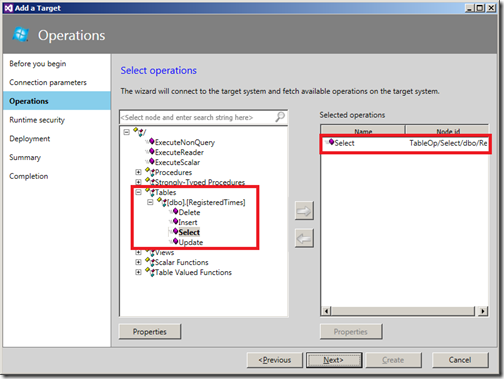Click the Name column header
Image resolution: width=504 pixels, height=379 pixels.
click(x=363, y=131)
